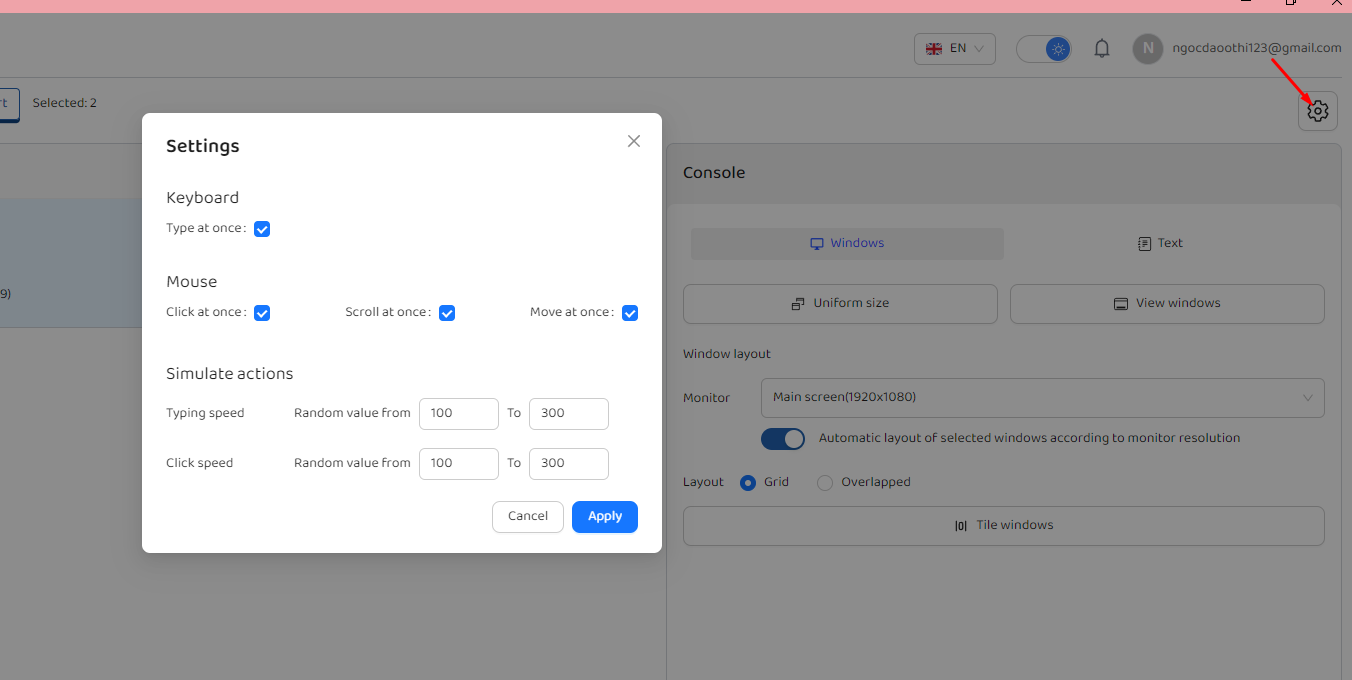Select the Overlapped layout radio button
Screen dimensions: 1352x680
pyautogui.click(x=825, y=483)
